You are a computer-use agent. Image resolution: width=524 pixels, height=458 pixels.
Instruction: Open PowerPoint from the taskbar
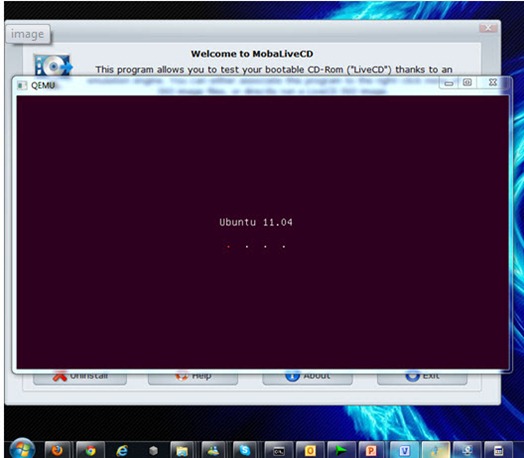click(x=372, y=450)
